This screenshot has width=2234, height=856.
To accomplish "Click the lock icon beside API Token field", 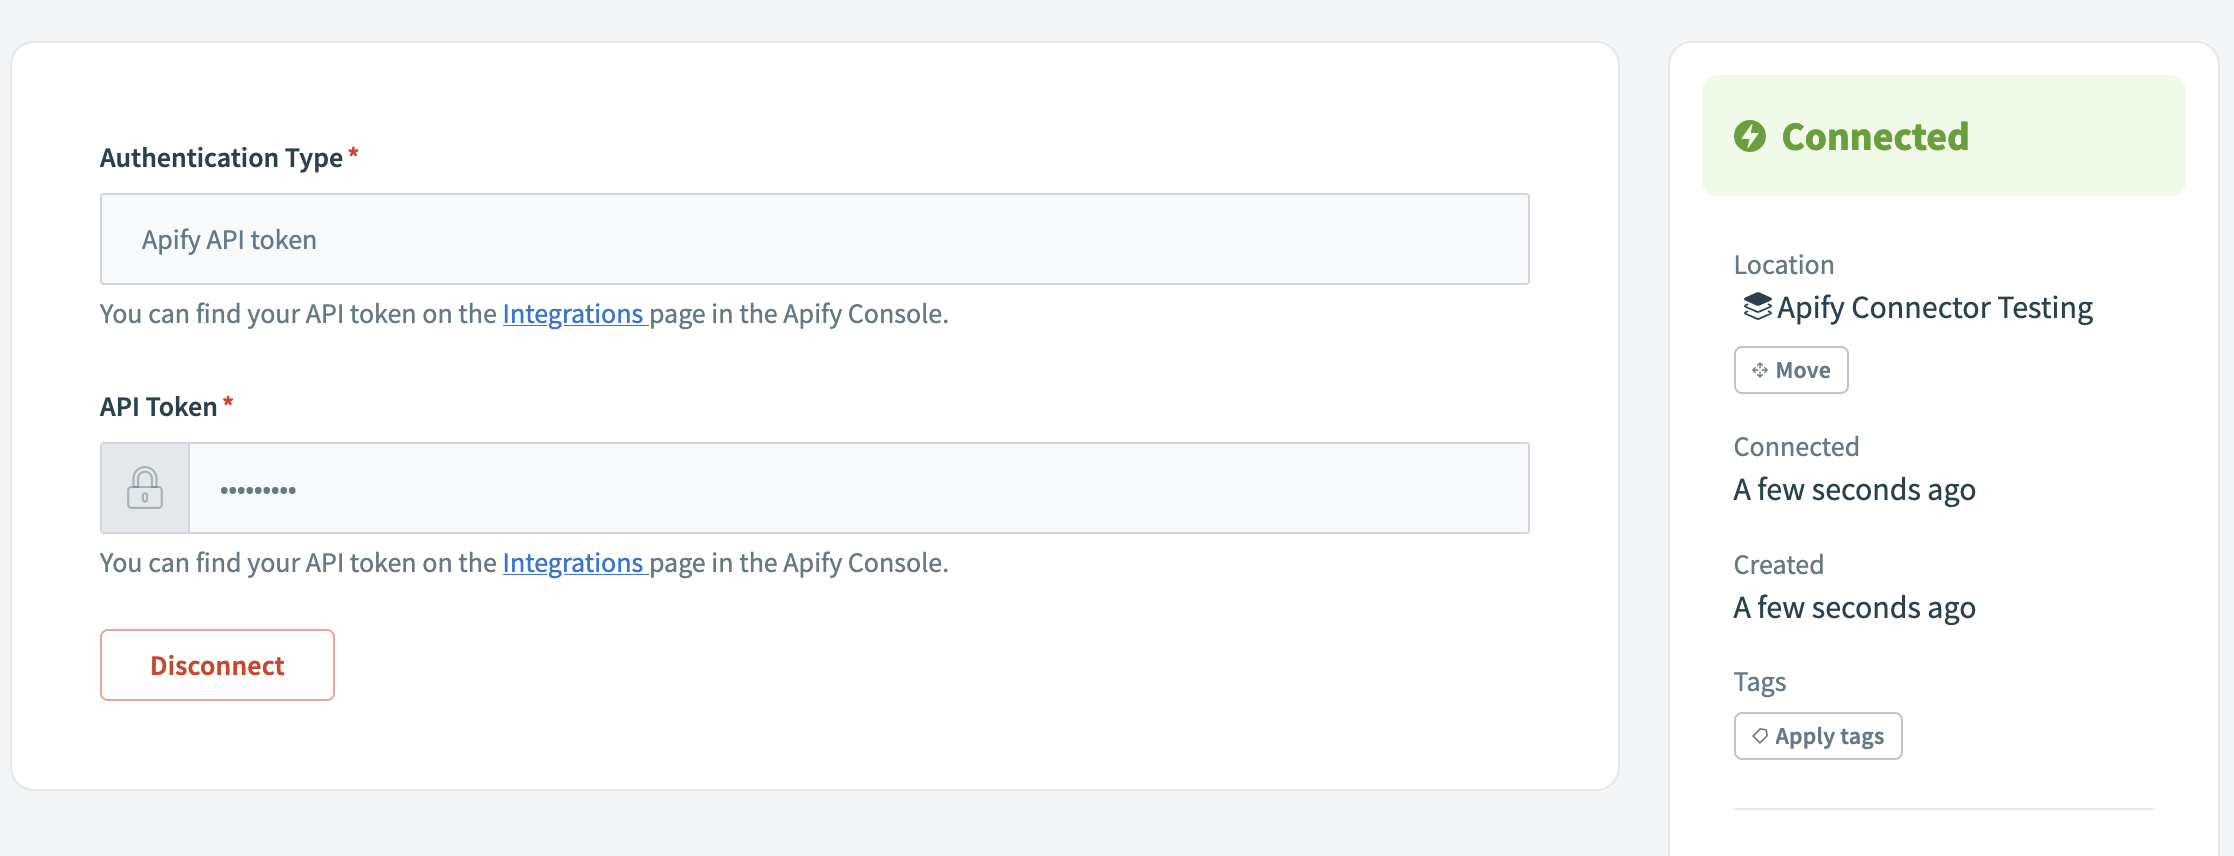I will pos(145,489).
